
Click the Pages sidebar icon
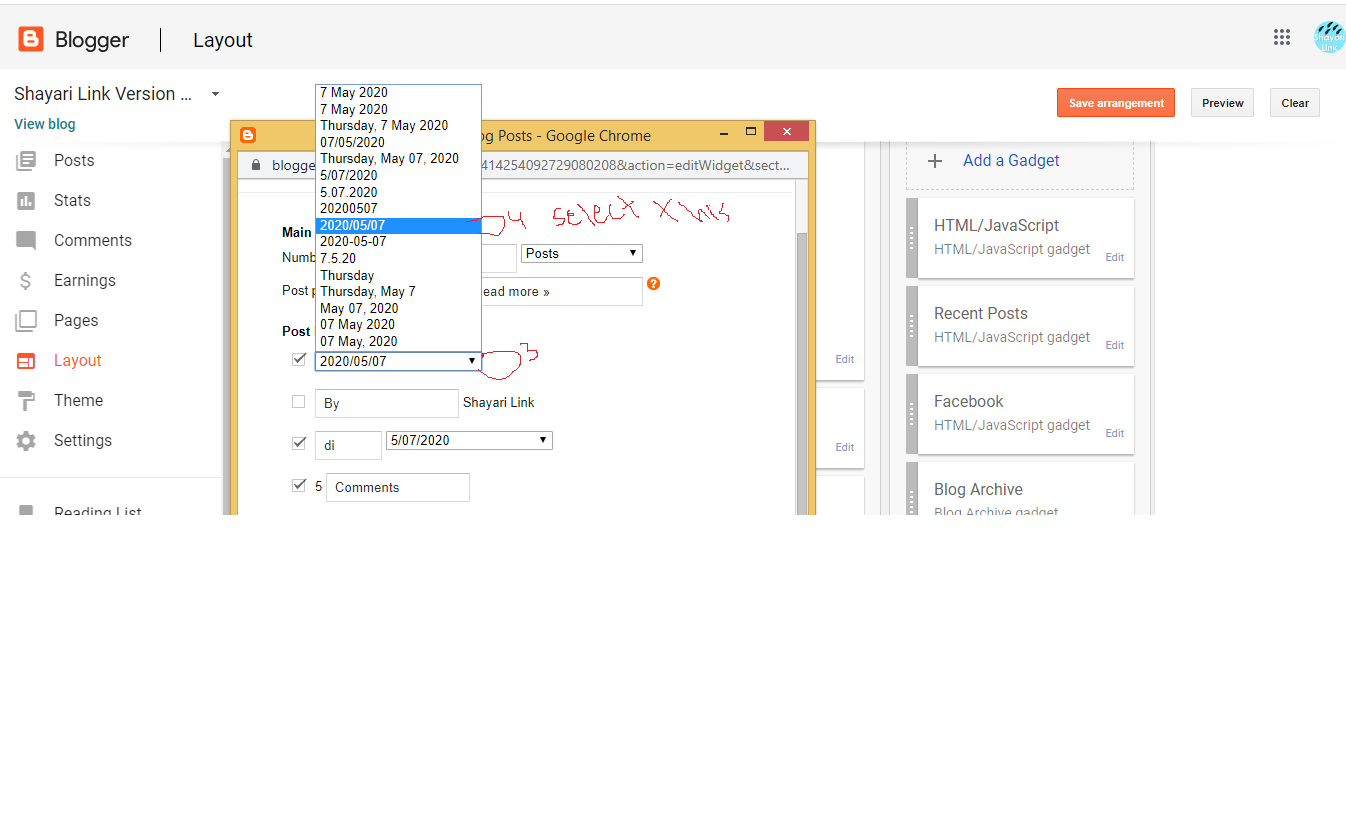26,321
